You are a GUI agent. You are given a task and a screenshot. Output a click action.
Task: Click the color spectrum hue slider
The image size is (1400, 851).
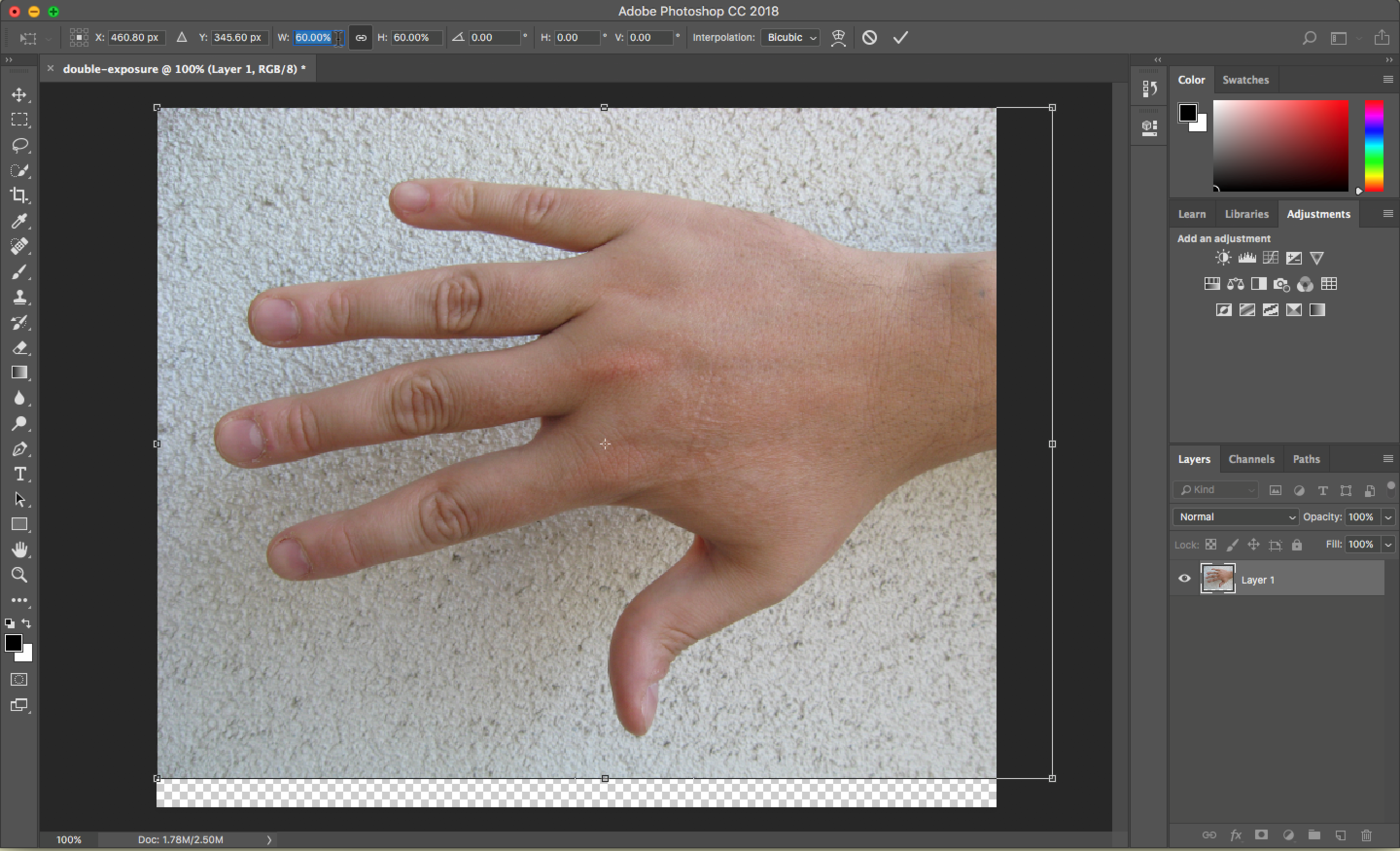point(1374,145)
